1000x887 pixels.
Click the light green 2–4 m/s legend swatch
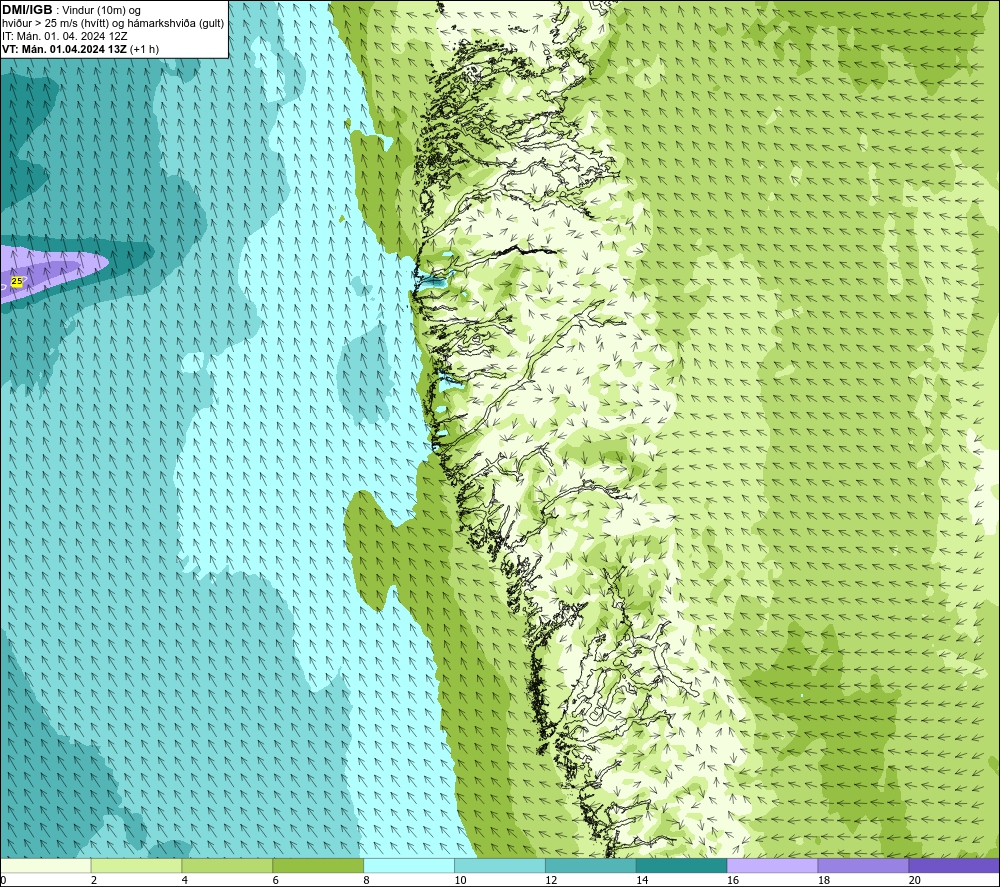[136, 866]
